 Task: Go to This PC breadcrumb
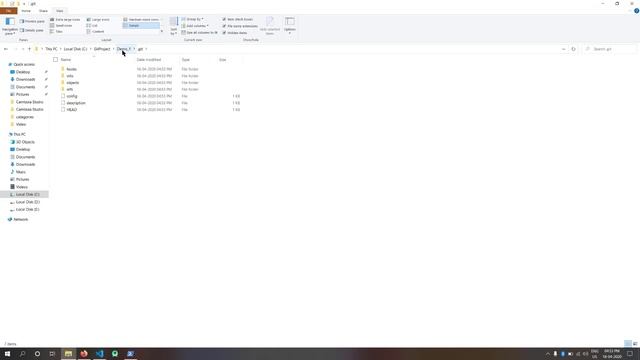[x=51, y=49]
